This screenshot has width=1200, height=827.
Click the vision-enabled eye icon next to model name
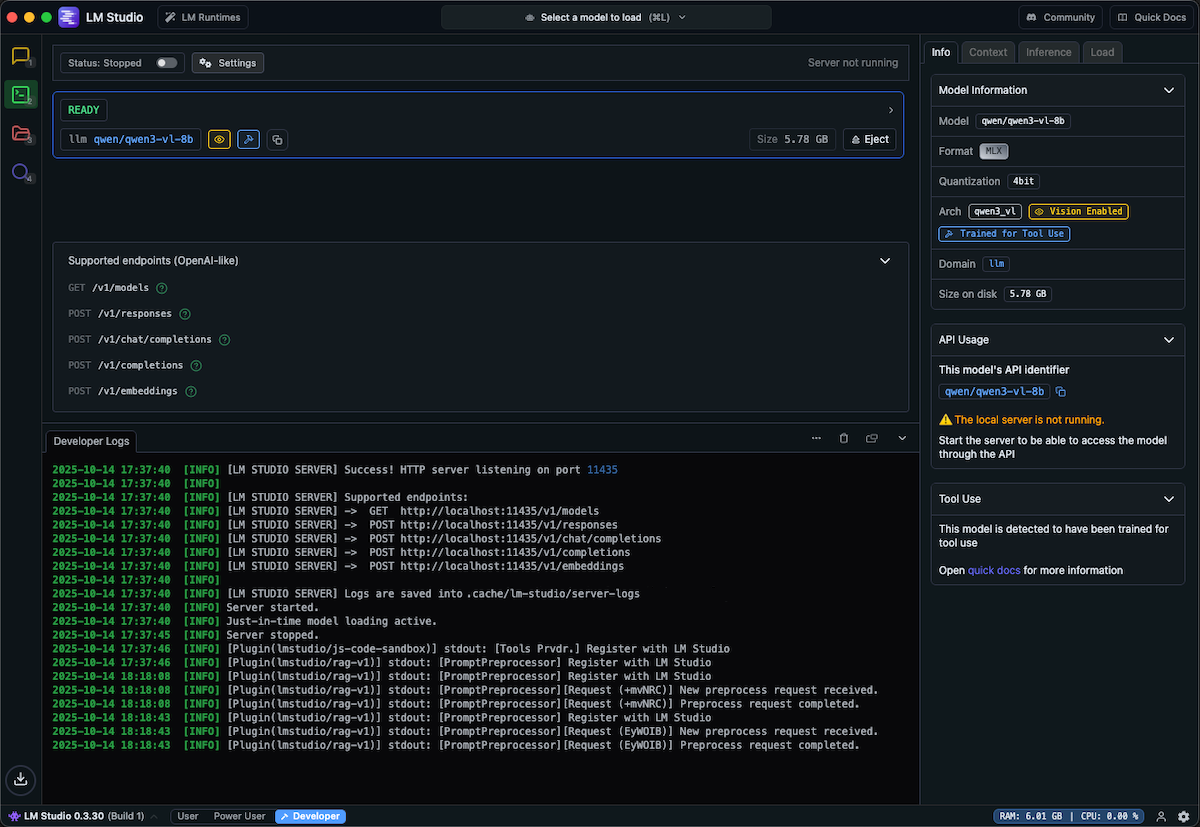tap(218, 139)
